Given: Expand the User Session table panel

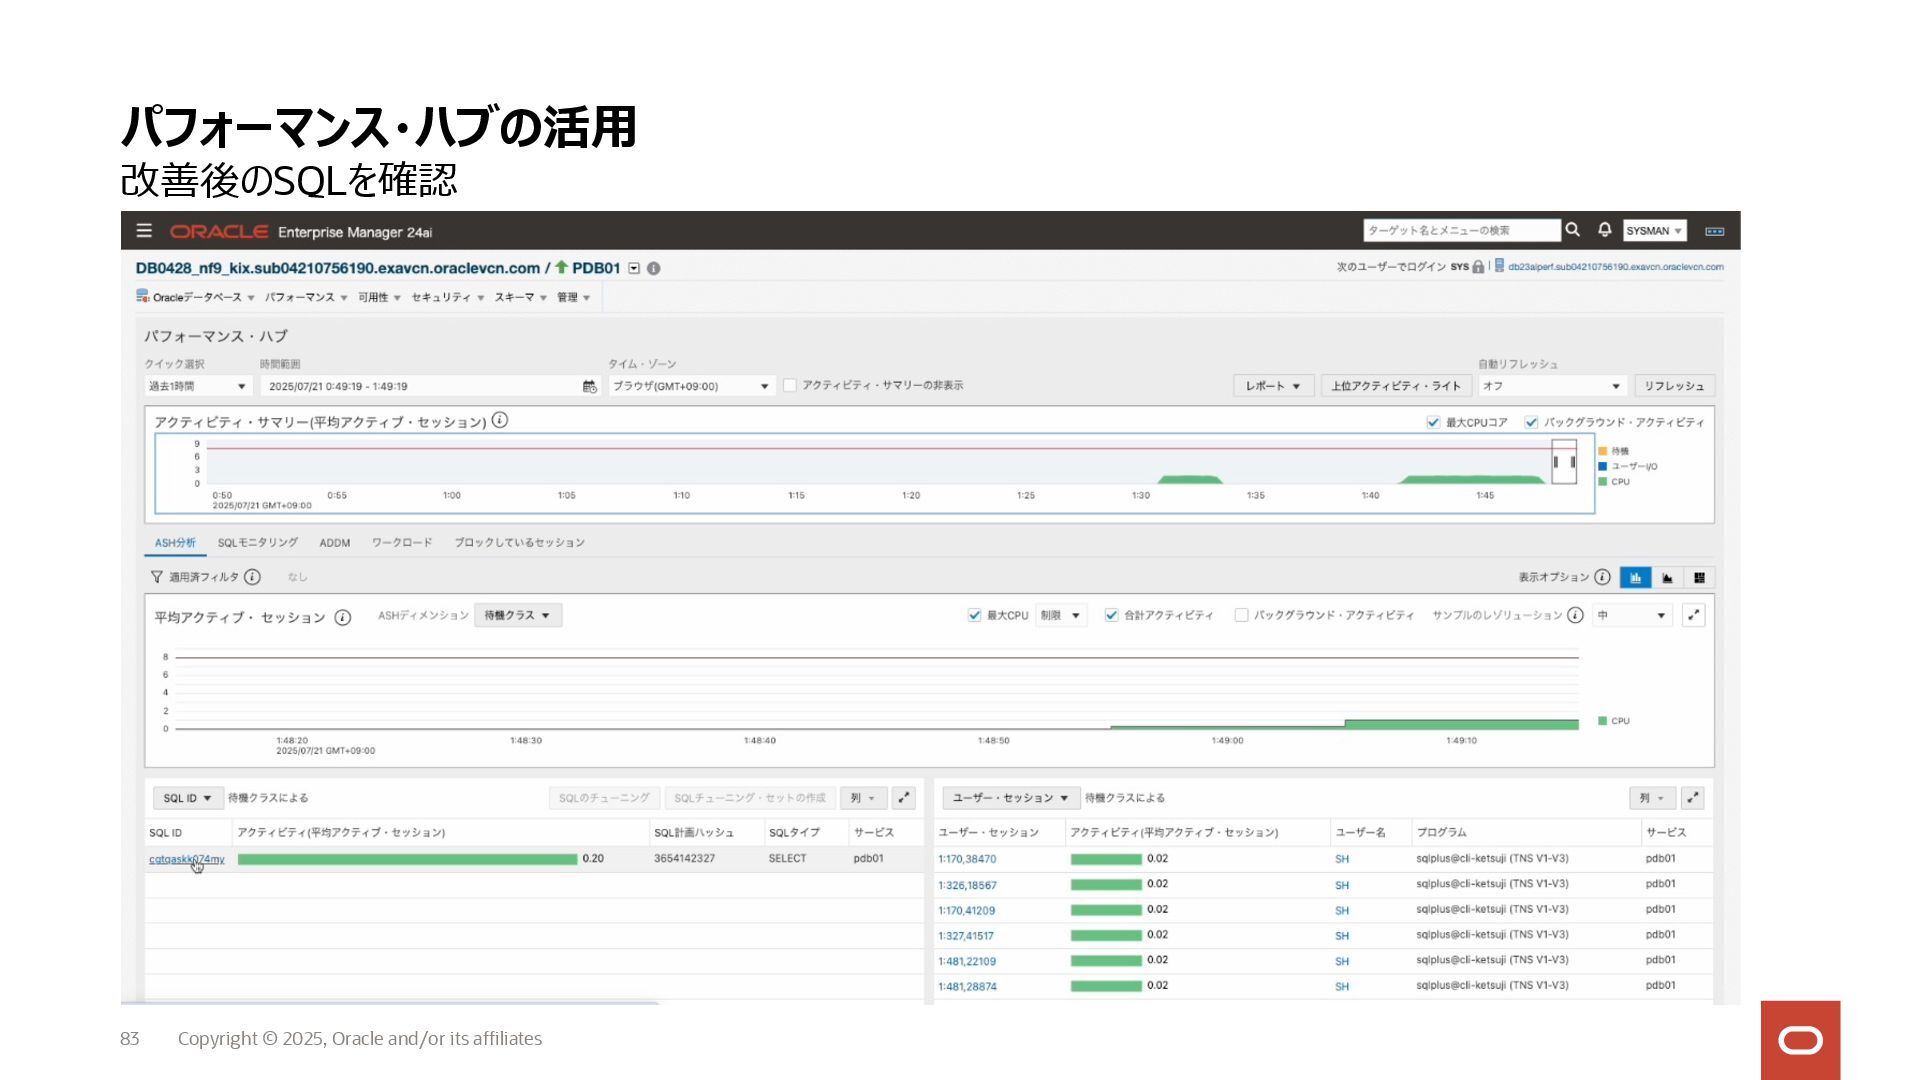Looking at the screenshot, I should point(1693,798).
